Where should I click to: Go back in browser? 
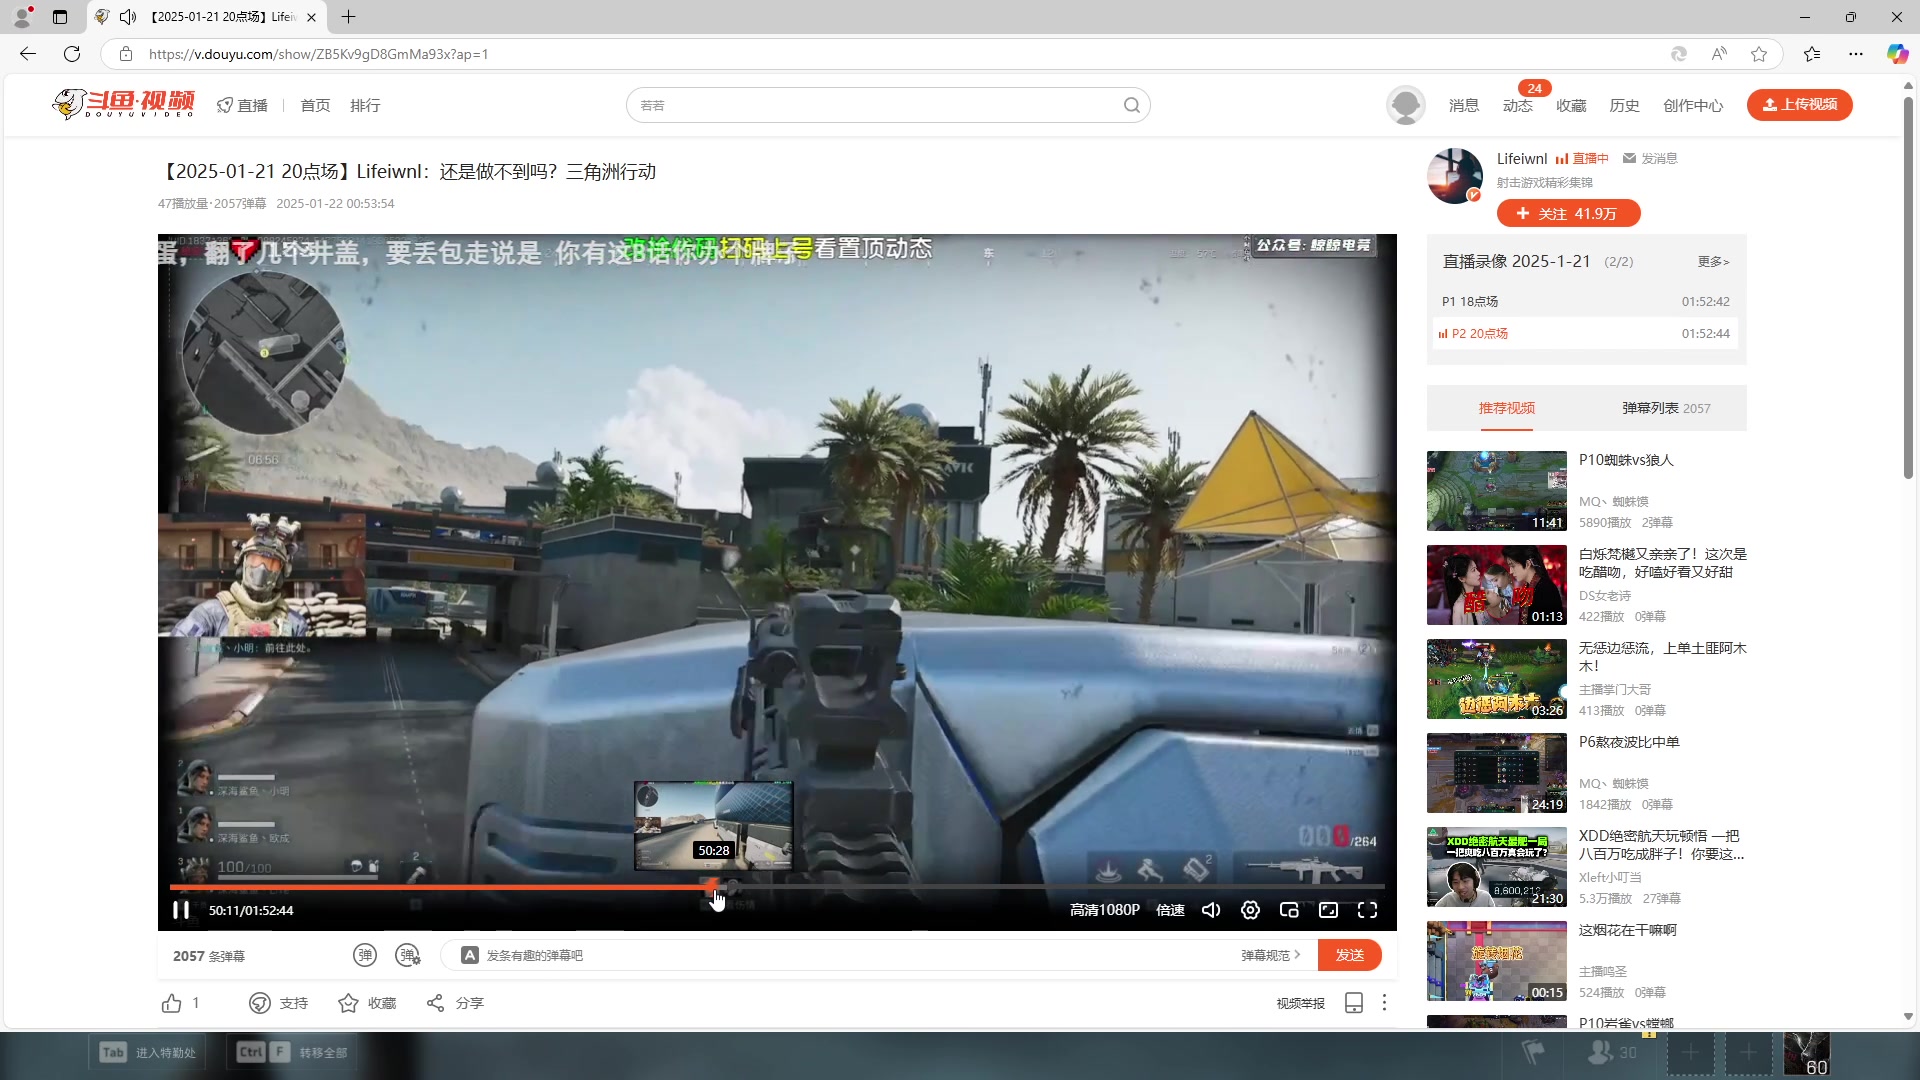(x=28, y=54)
